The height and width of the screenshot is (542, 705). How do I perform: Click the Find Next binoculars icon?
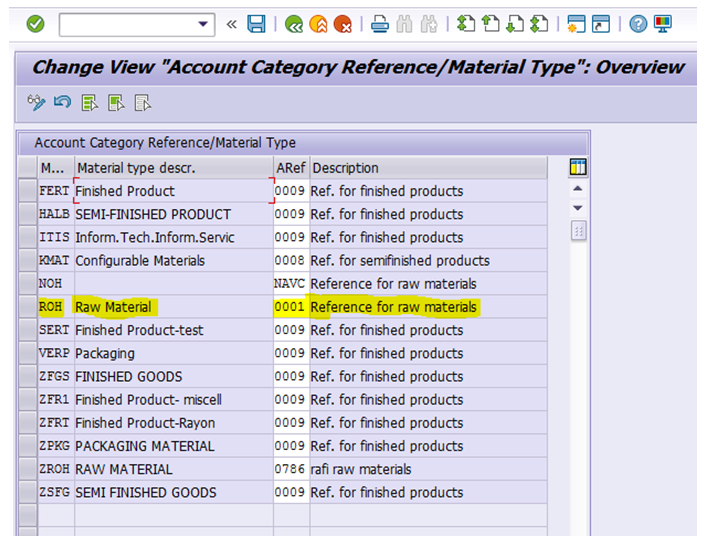point(429,24)
